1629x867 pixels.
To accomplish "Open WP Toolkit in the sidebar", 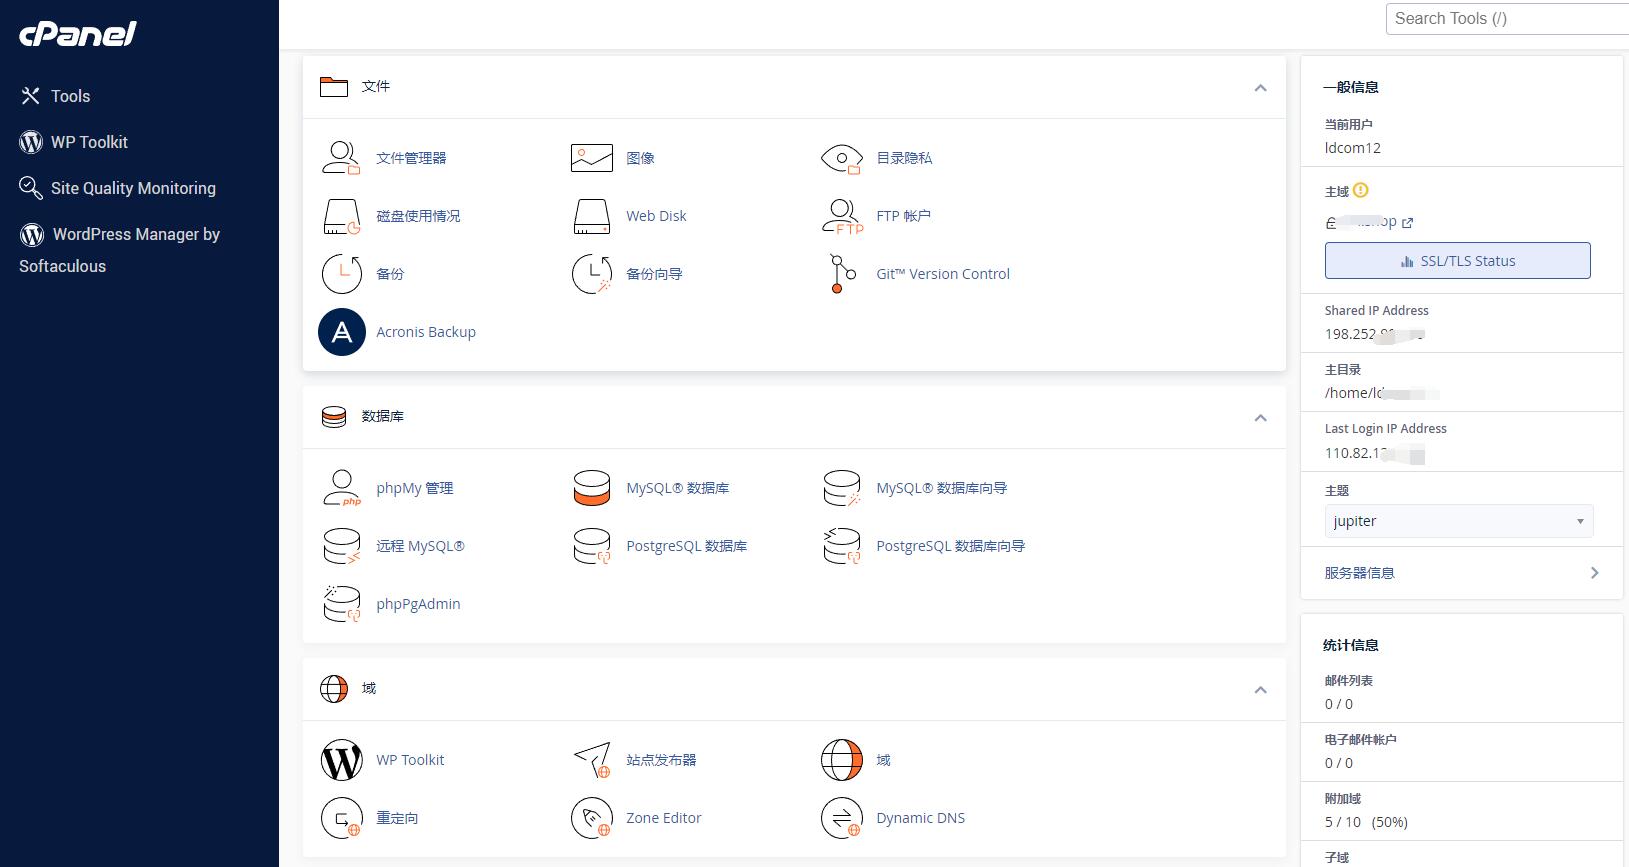I will tap(74, 142).
